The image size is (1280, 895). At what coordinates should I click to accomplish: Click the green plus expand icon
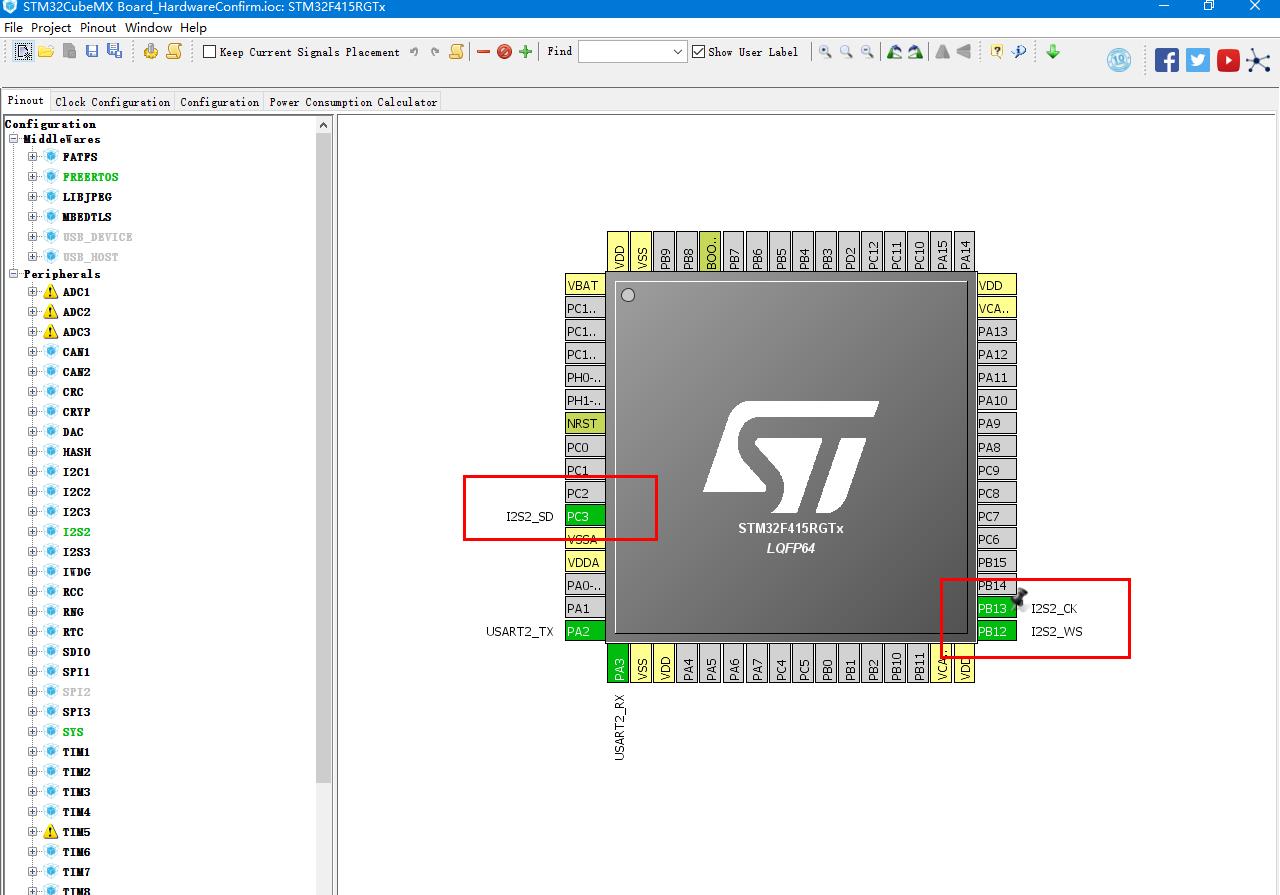pyautogui.click(x=526, y=52)
